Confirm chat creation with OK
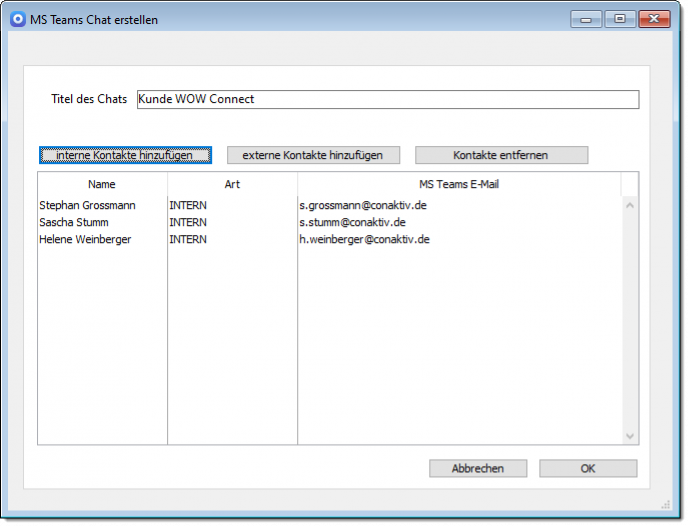The image size is (688, 526). tap(588, 468)
